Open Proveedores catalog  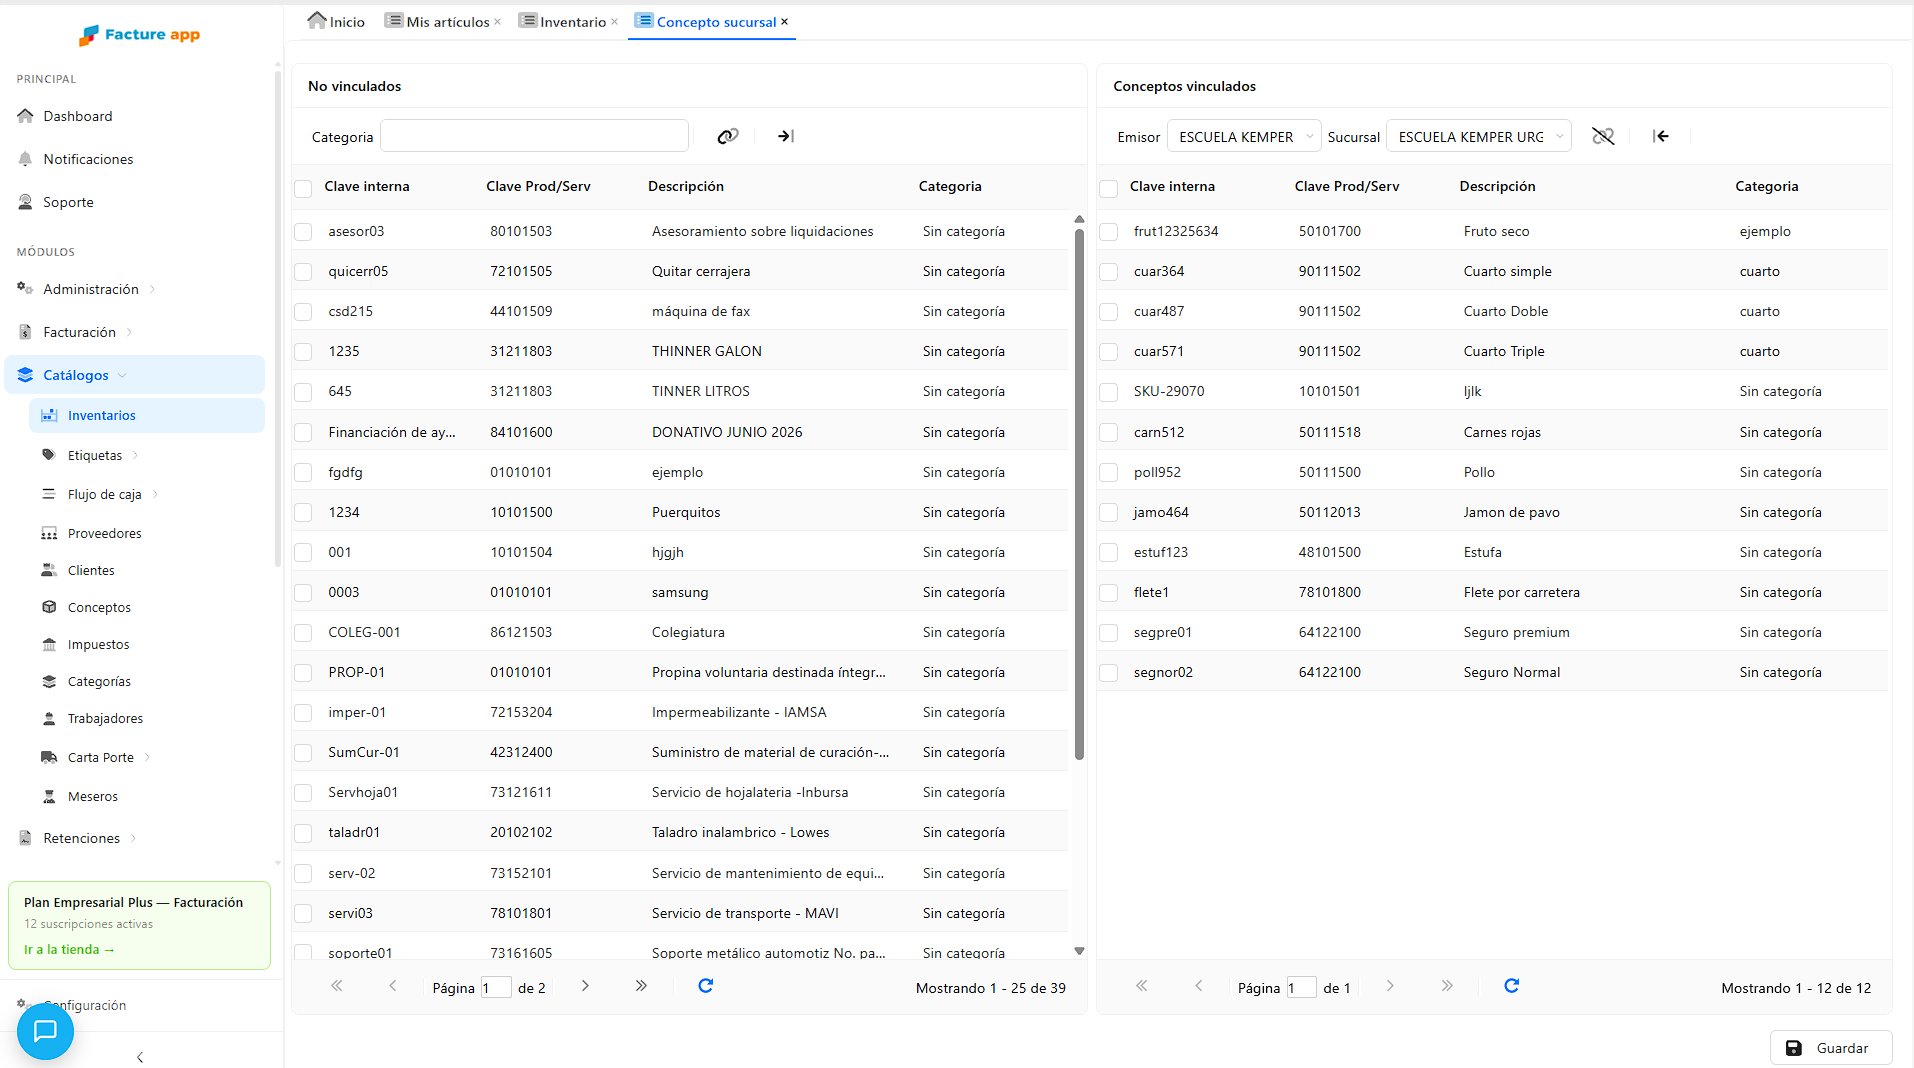105,533
